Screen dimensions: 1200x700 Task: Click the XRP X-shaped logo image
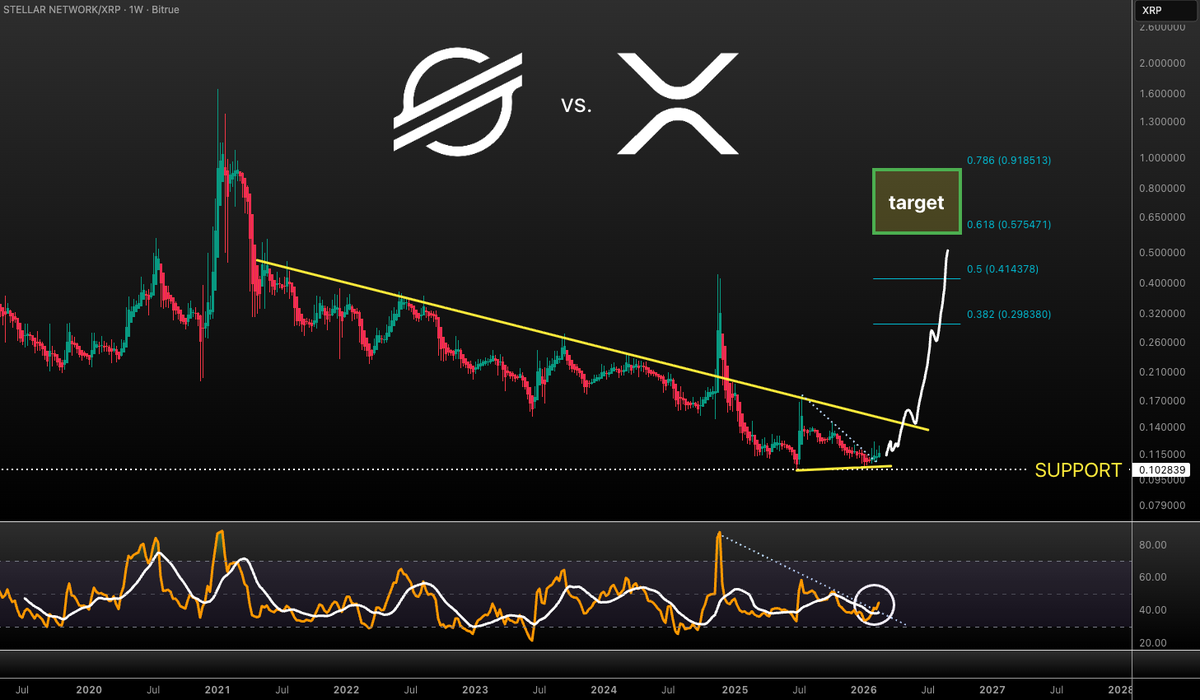click(678, 104)
